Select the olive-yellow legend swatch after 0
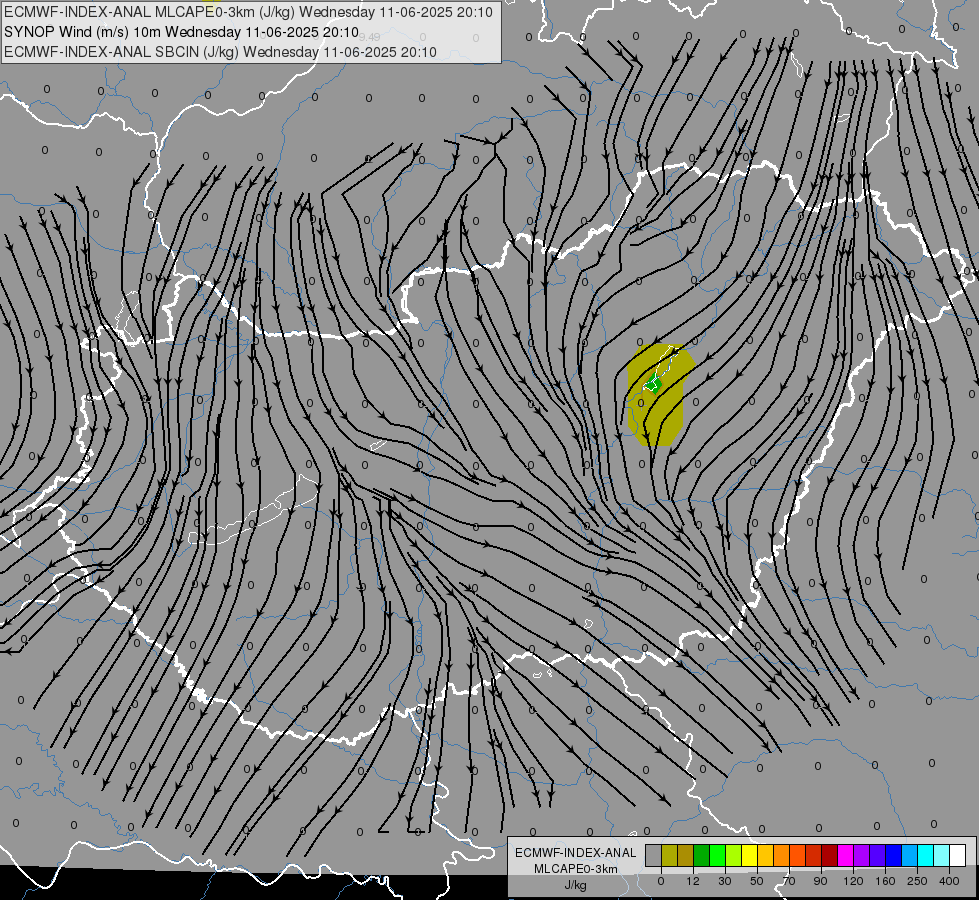Screen dimensions: 979x900 [669, 855]
